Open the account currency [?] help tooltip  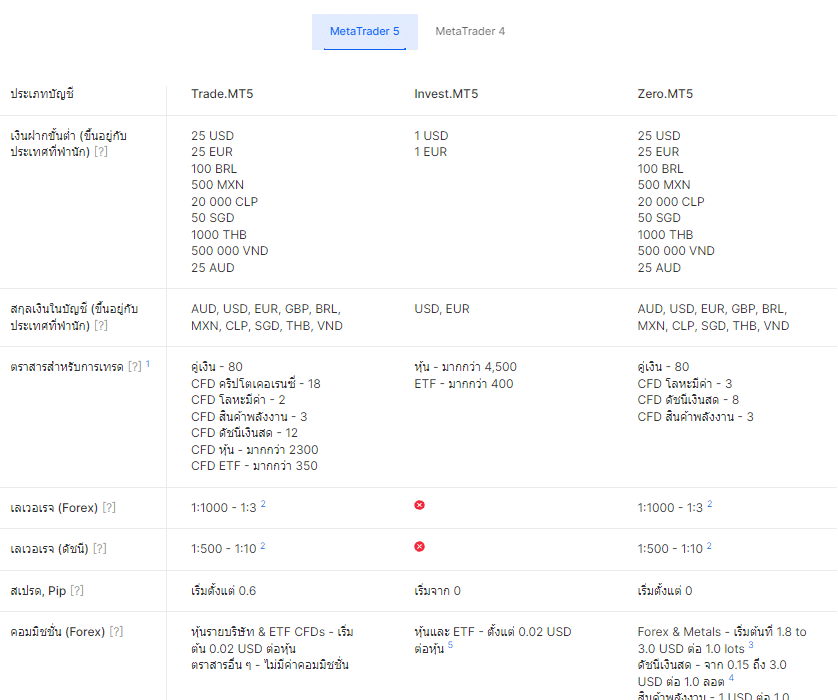point(101,325)
